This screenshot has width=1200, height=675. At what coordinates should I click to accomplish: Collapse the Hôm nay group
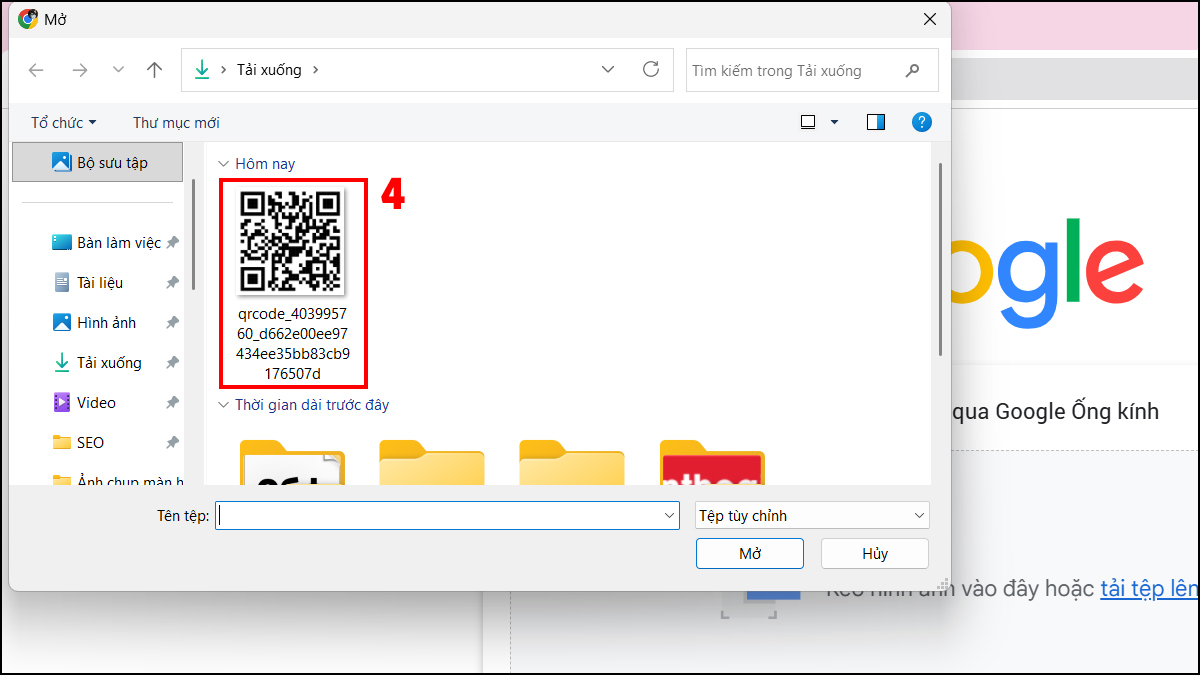coord(223,164)
